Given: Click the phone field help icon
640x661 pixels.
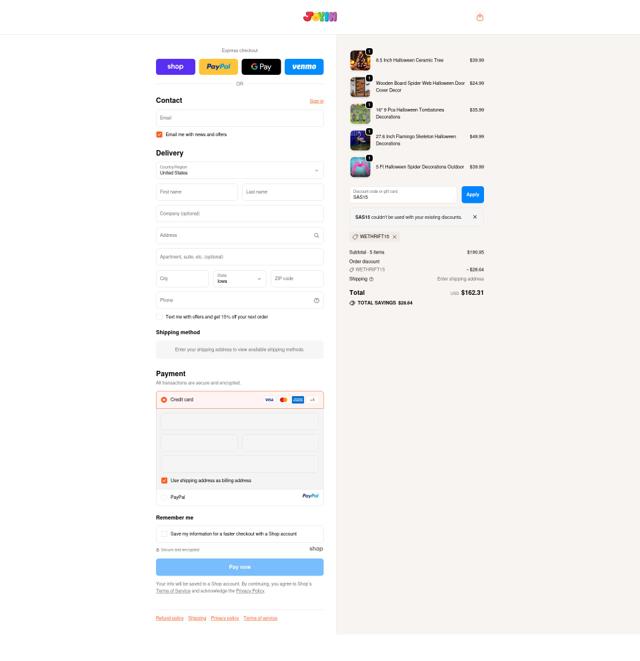Looking at the screenshot, I should tap(316, 301).
